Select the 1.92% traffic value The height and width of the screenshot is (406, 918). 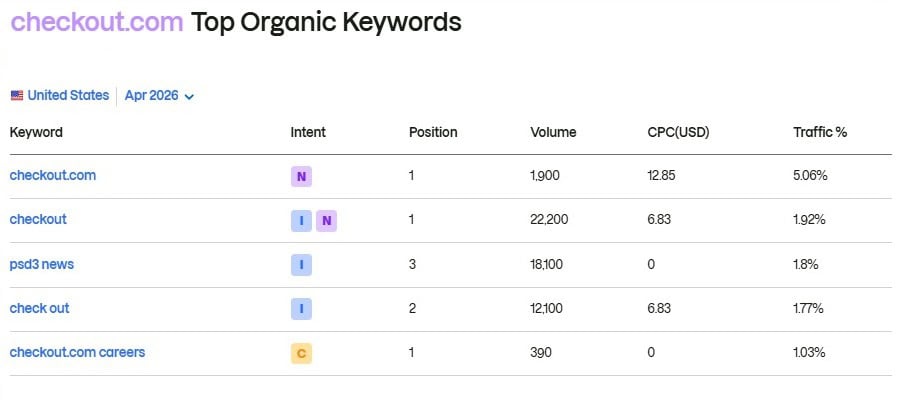(x=809, y=219)
